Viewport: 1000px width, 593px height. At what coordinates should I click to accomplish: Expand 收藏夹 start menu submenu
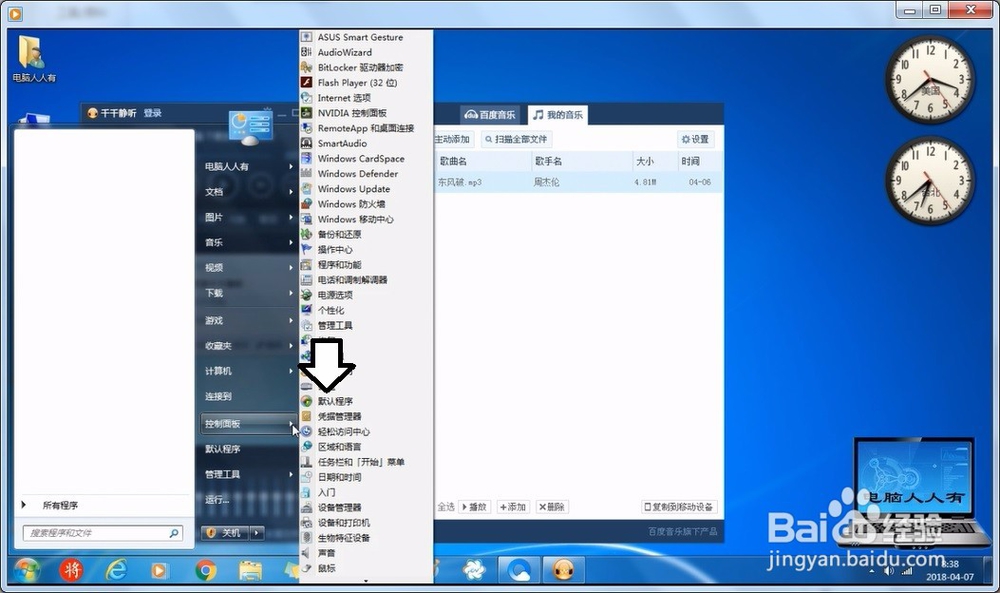[249, 346]
